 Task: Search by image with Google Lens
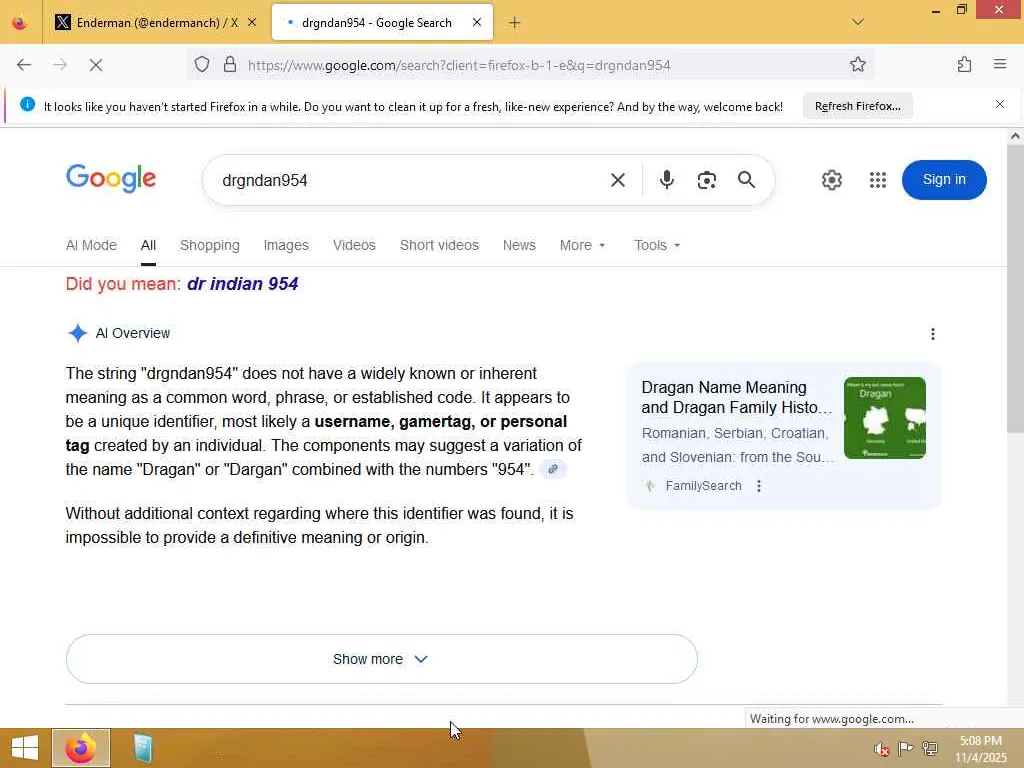pos(707,180)
